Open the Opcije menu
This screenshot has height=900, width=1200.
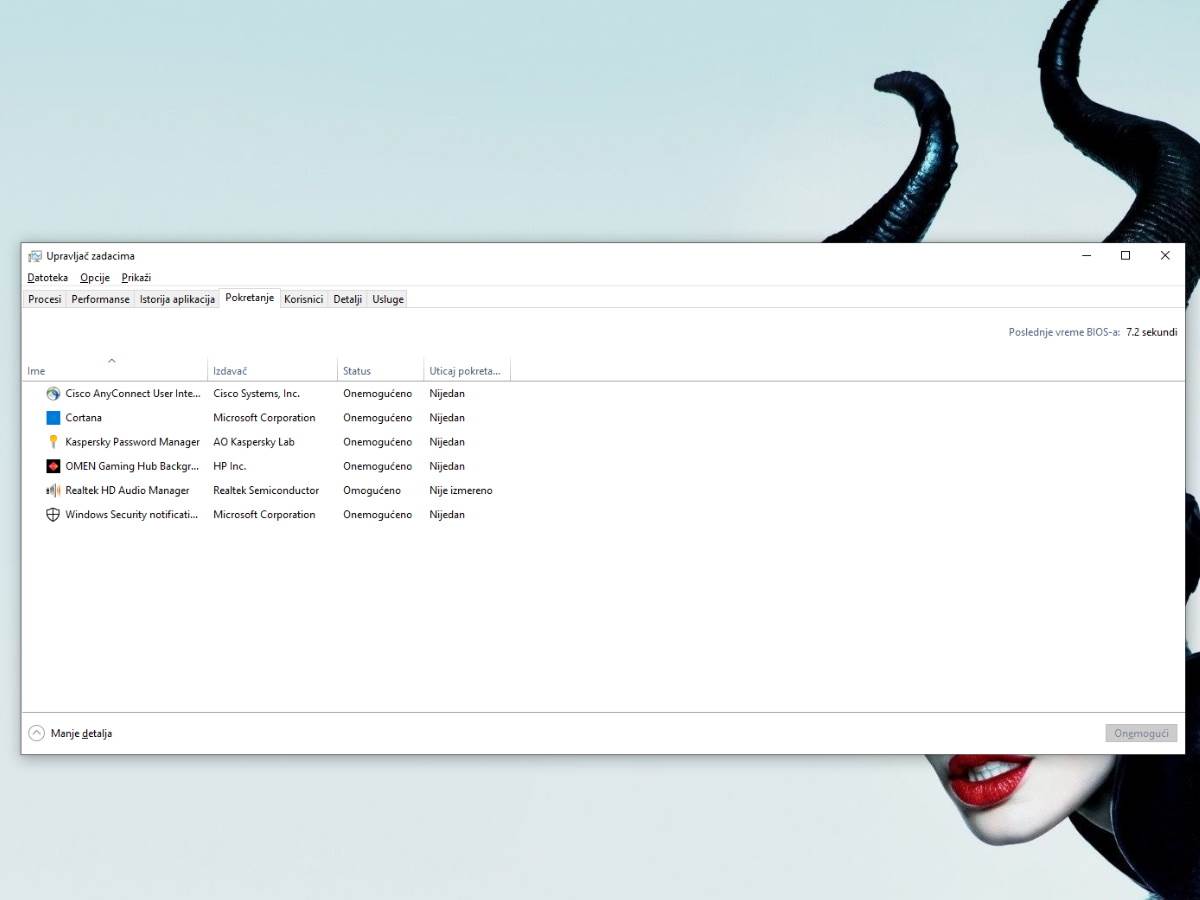tap(94, 277)
